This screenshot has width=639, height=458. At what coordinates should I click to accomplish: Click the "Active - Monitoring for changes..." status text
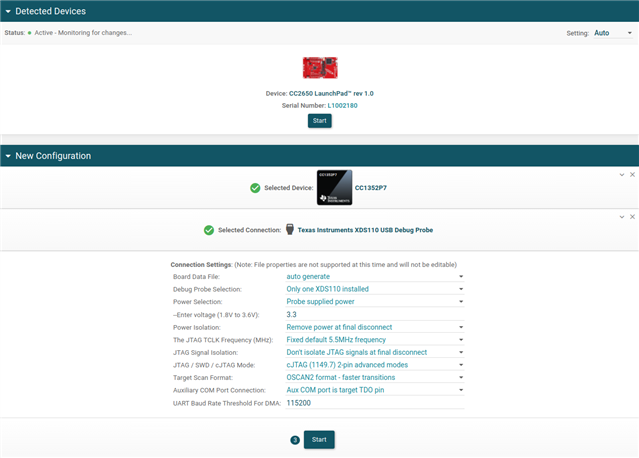83,33
